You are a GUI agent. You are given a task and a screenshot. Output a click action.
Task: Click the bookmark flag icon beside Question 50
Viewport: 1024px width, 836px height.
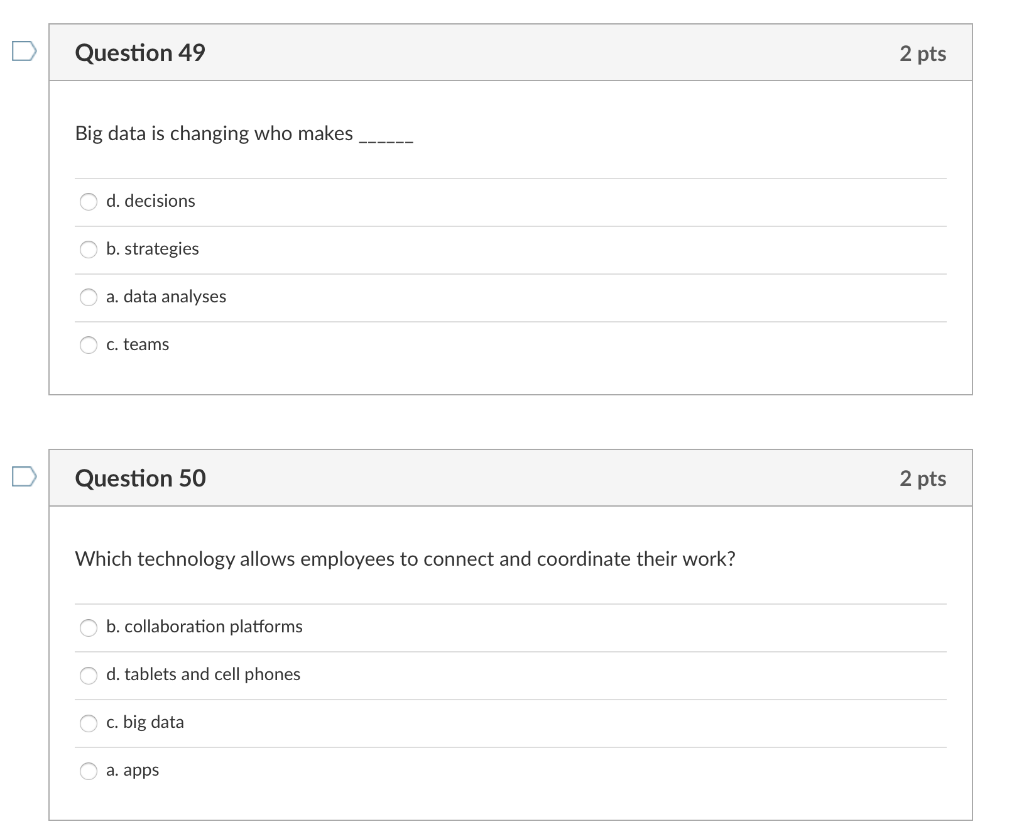[22, 474]
